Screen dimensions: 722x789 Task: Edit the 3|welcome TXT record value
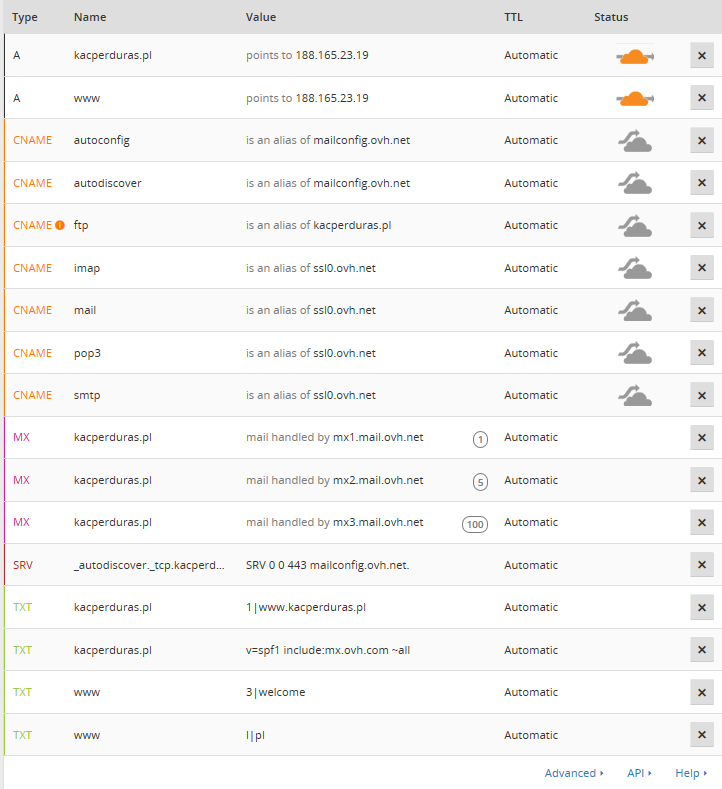[x=276, y=692]
